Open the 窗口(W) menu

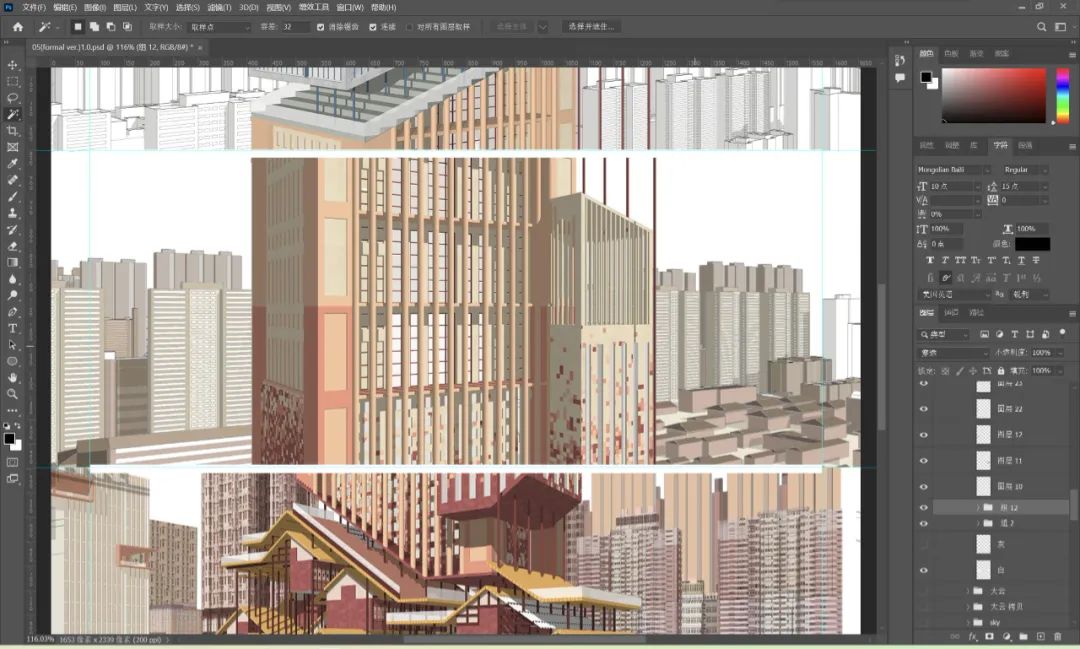[x=350, y=8]
